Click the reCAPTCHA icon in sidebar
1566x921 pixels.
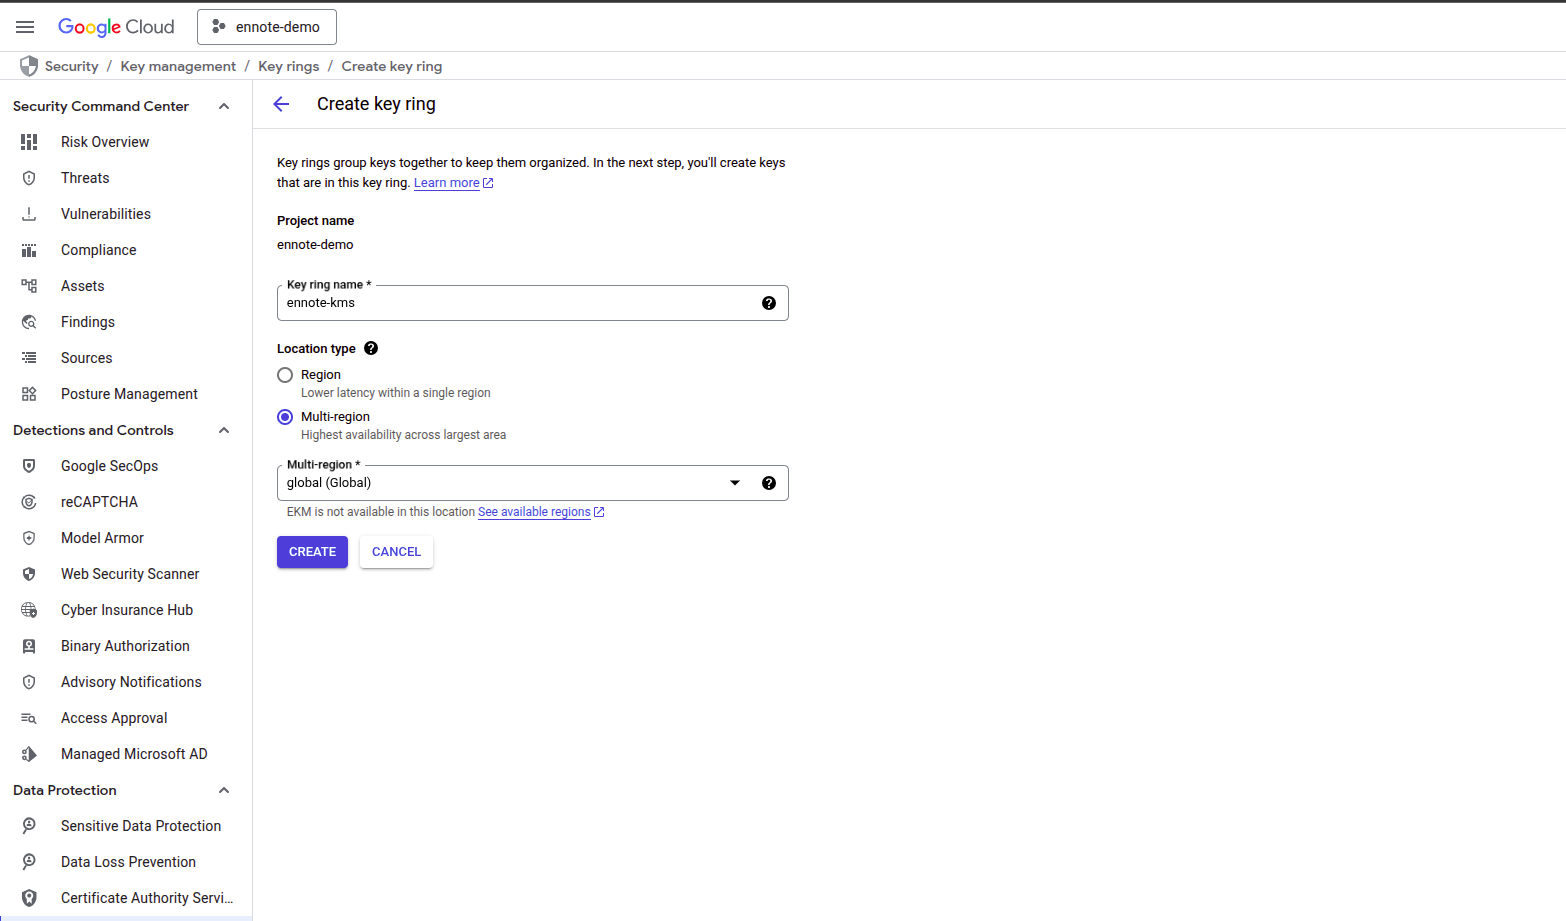[x=29, y=502]
